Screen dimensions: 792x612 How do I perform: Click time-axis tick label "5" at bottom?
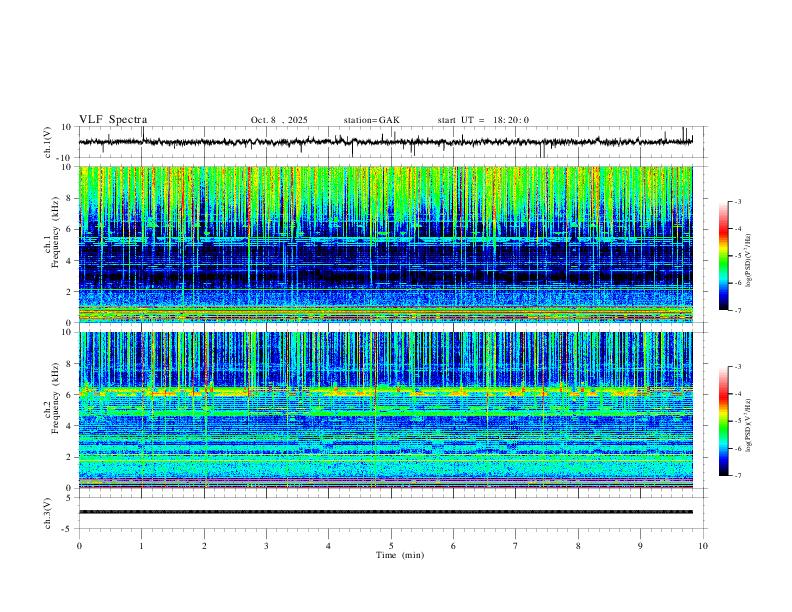(x=391, y=546)
